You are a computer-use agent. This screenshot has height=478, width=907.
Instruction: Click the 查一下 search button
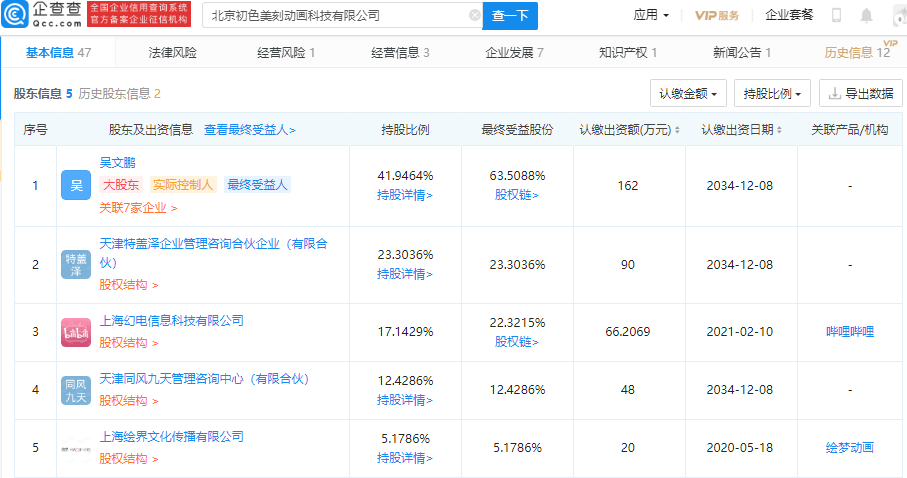(510, 16)
